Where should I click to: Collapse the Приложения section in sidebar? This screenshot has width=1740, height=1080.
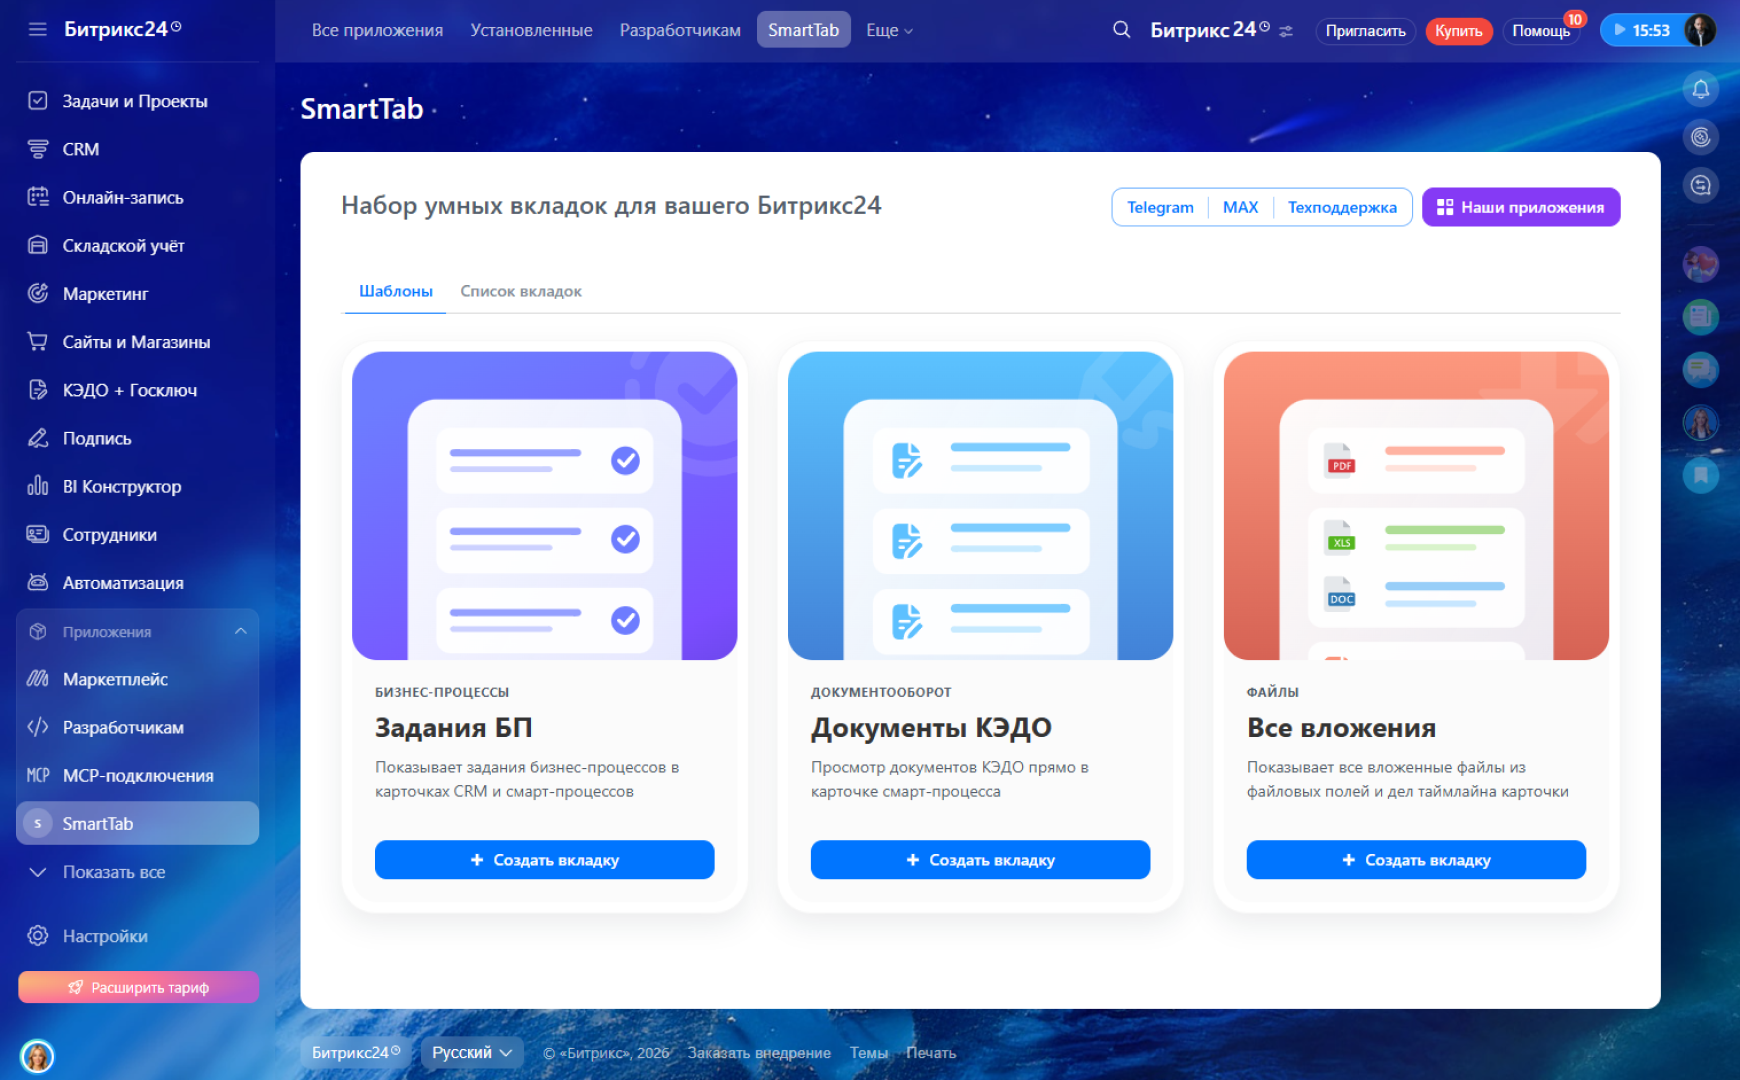(138, 631)
